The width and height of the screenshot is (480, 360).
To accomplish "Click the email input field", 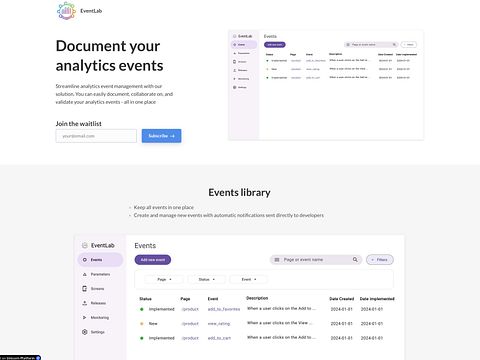I will tap(96, 136).
